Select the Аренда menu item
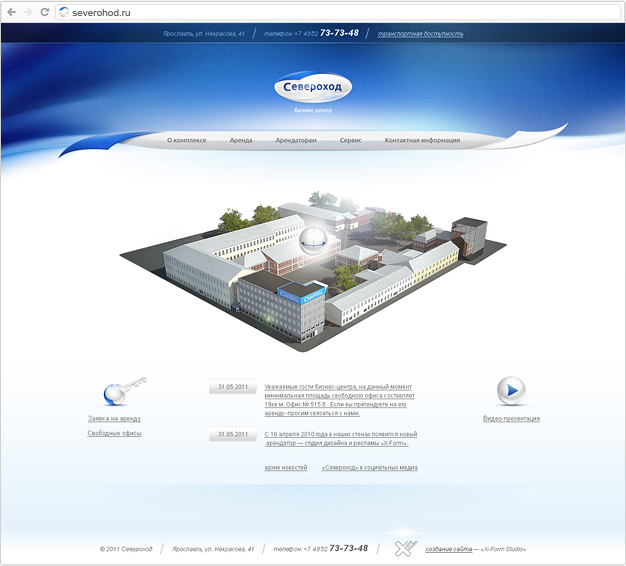 tap(241, 141)
